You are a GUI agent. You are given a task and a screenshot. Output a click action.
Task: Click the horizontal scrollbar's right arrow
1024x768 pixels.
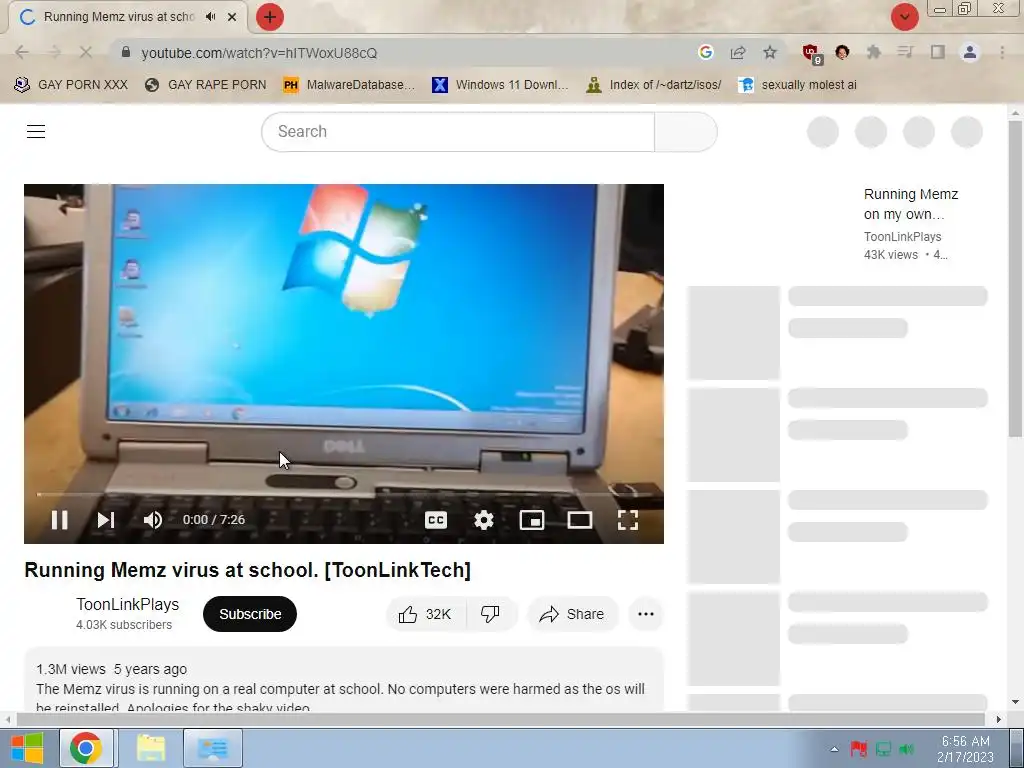click(x=999, y=719)
